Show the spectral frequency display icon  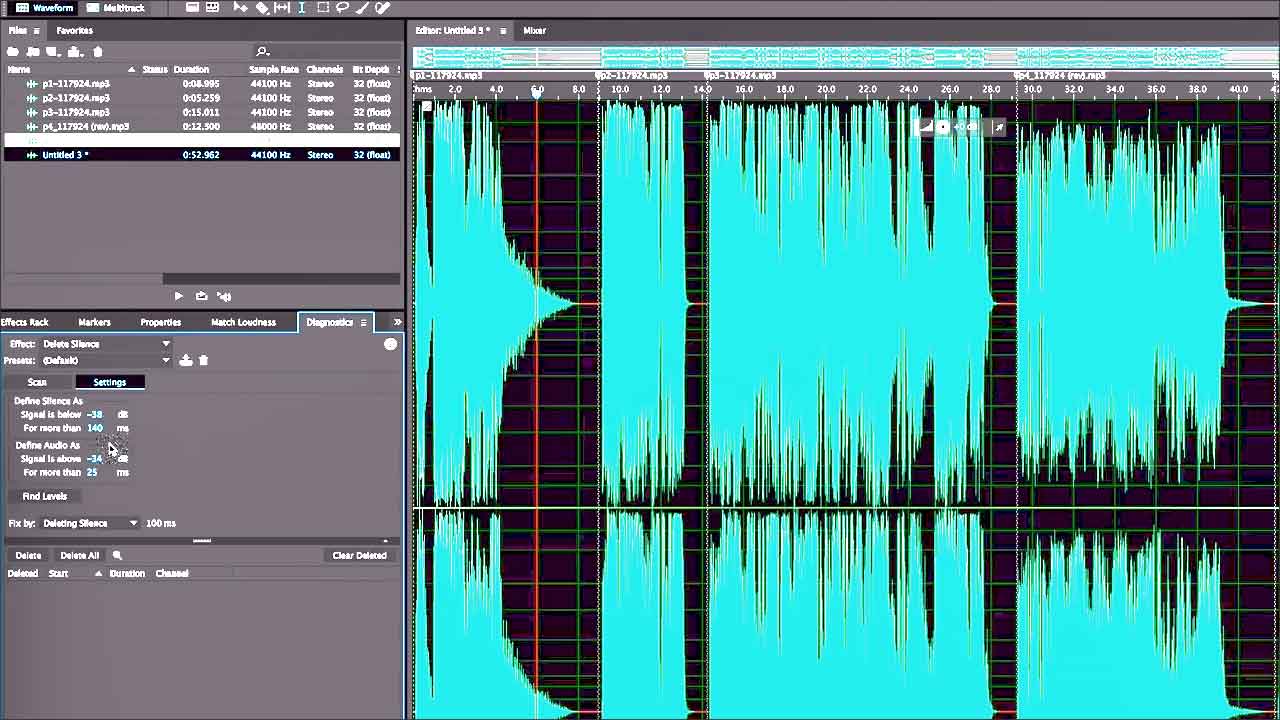tap(192, 7)
